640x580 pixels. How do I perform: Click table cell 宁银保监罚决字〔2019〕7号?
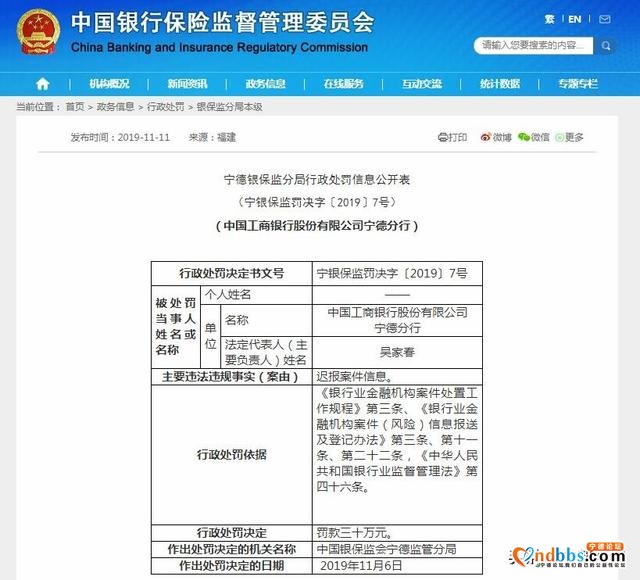pyautogui.click(x=392, y=273)
